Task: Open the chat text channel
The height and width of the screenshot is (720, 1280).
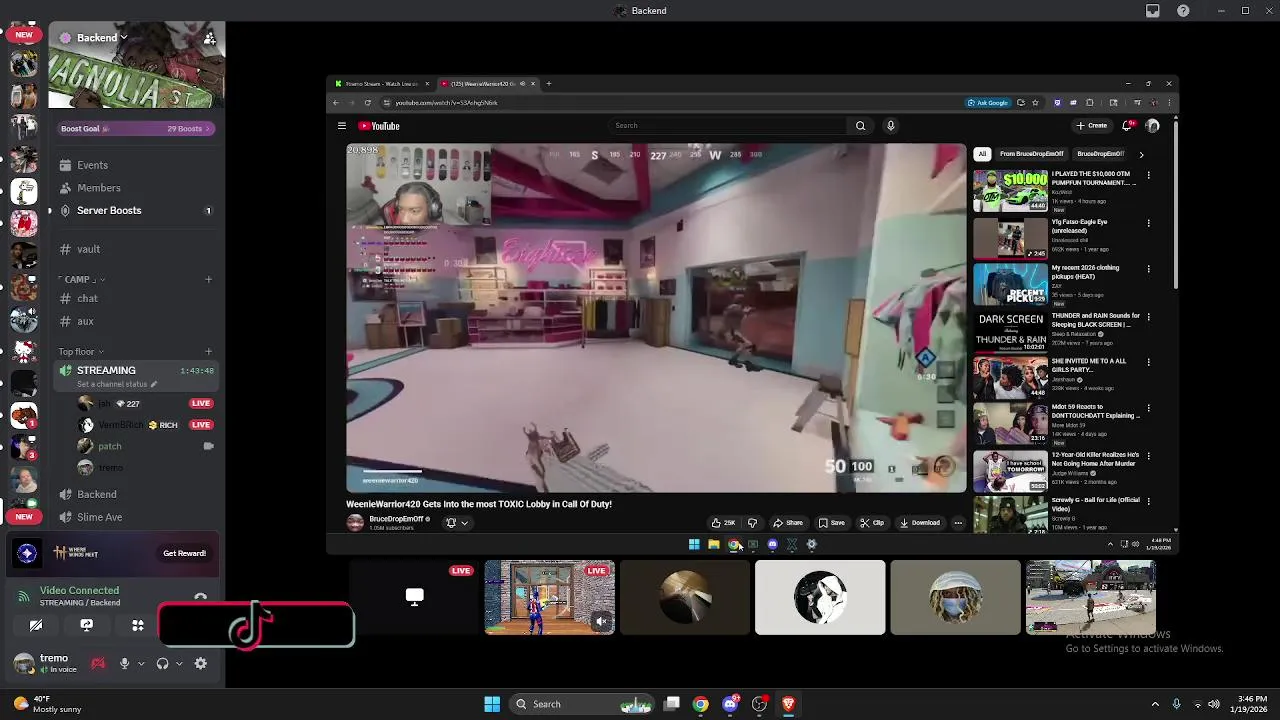Action: pos(87,299)
